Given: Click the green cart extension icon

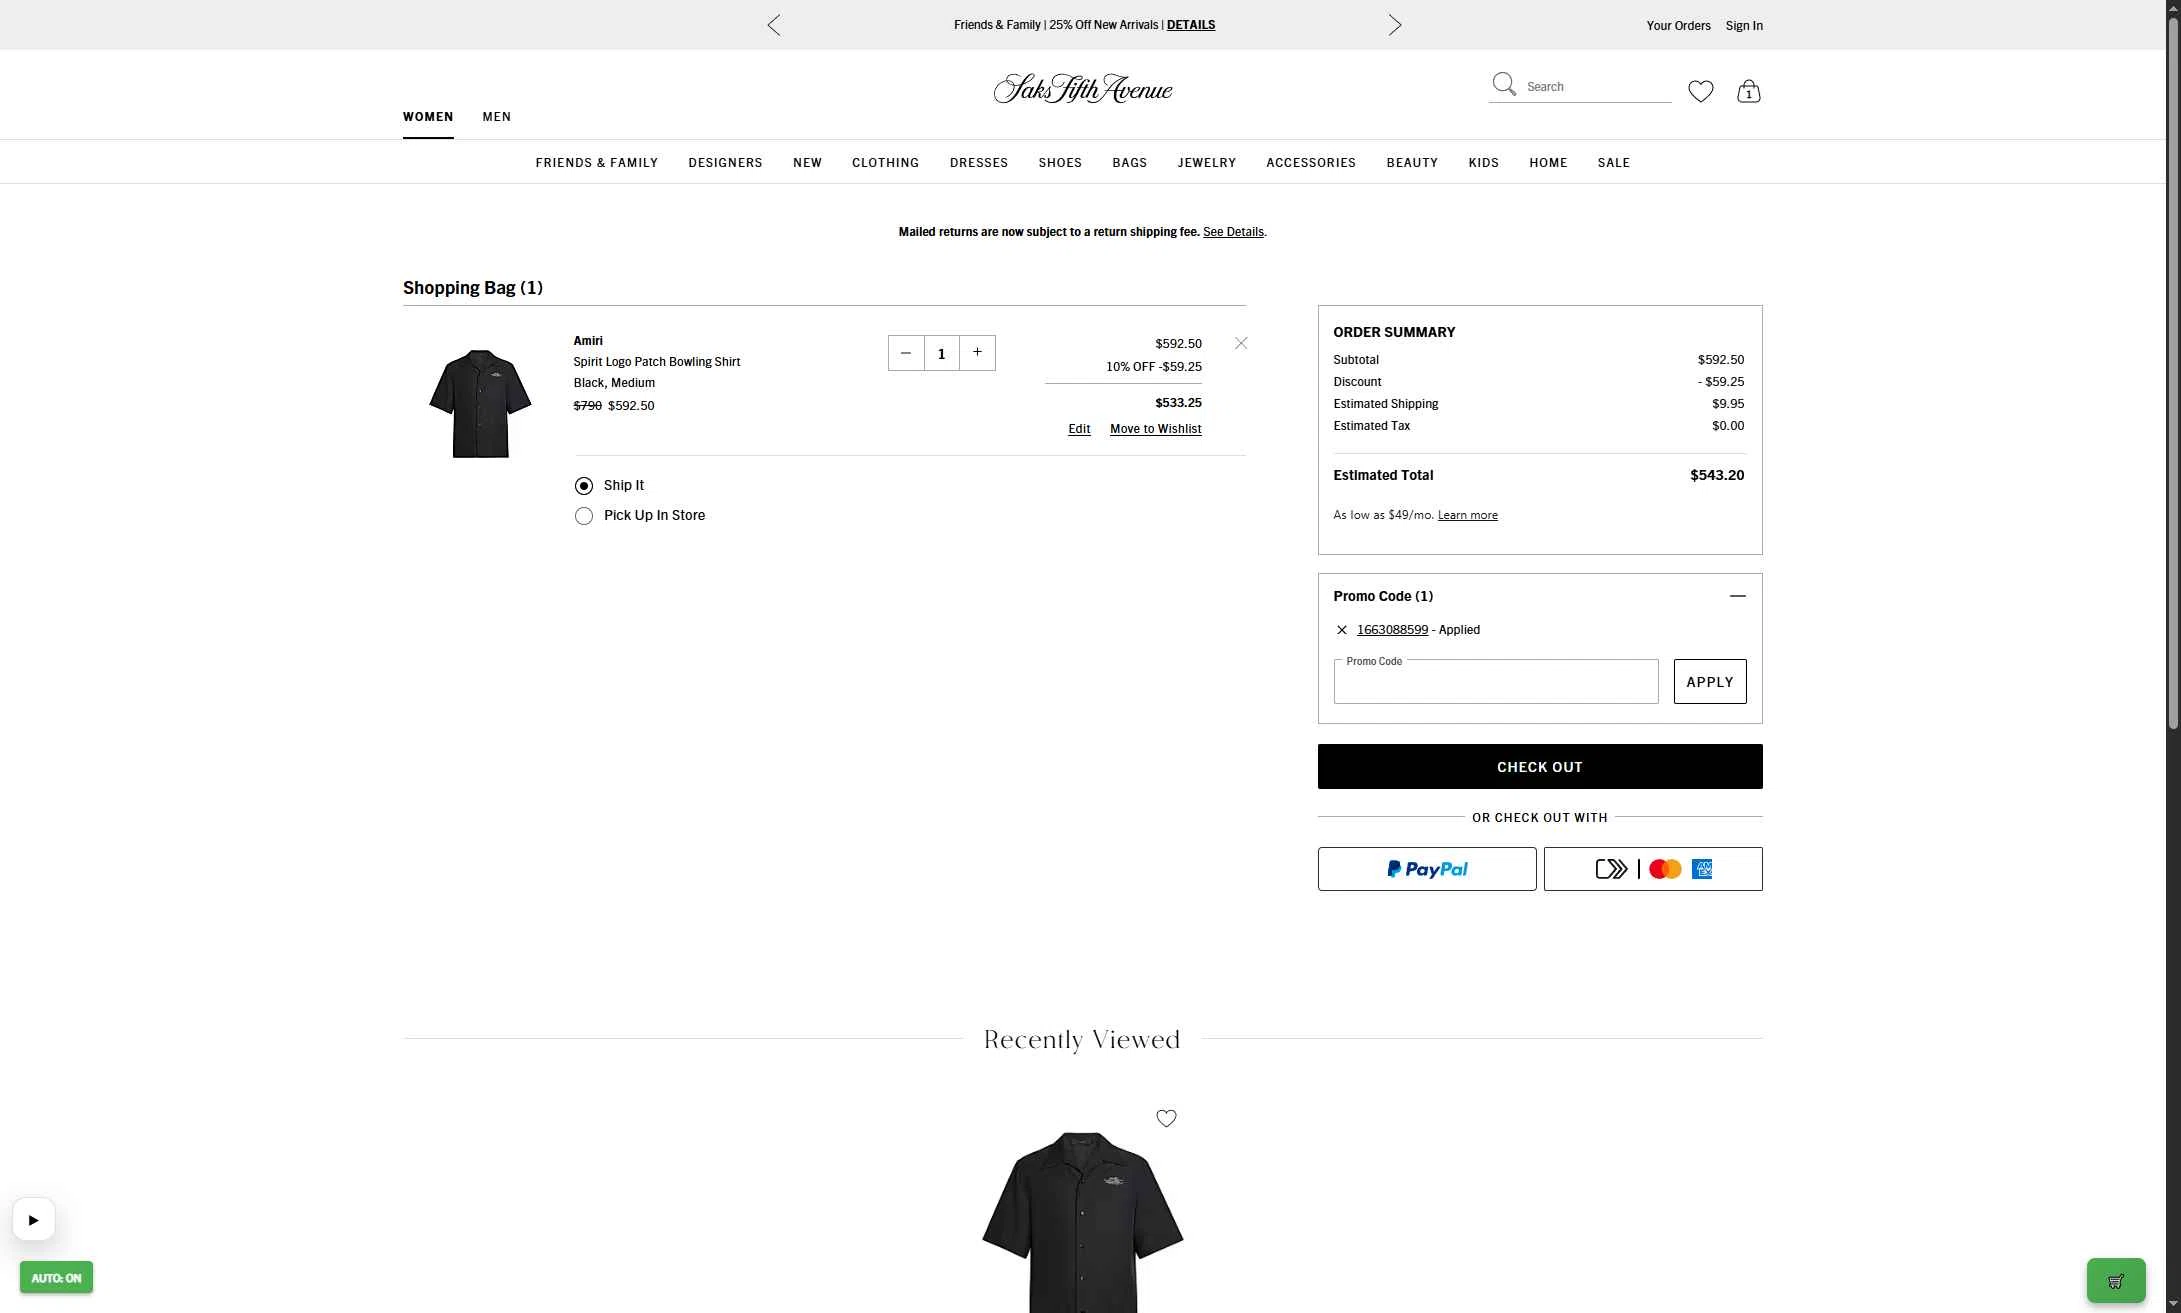Looking at the screenshot, I should pyautogui.click(x=2115, y=1281).
